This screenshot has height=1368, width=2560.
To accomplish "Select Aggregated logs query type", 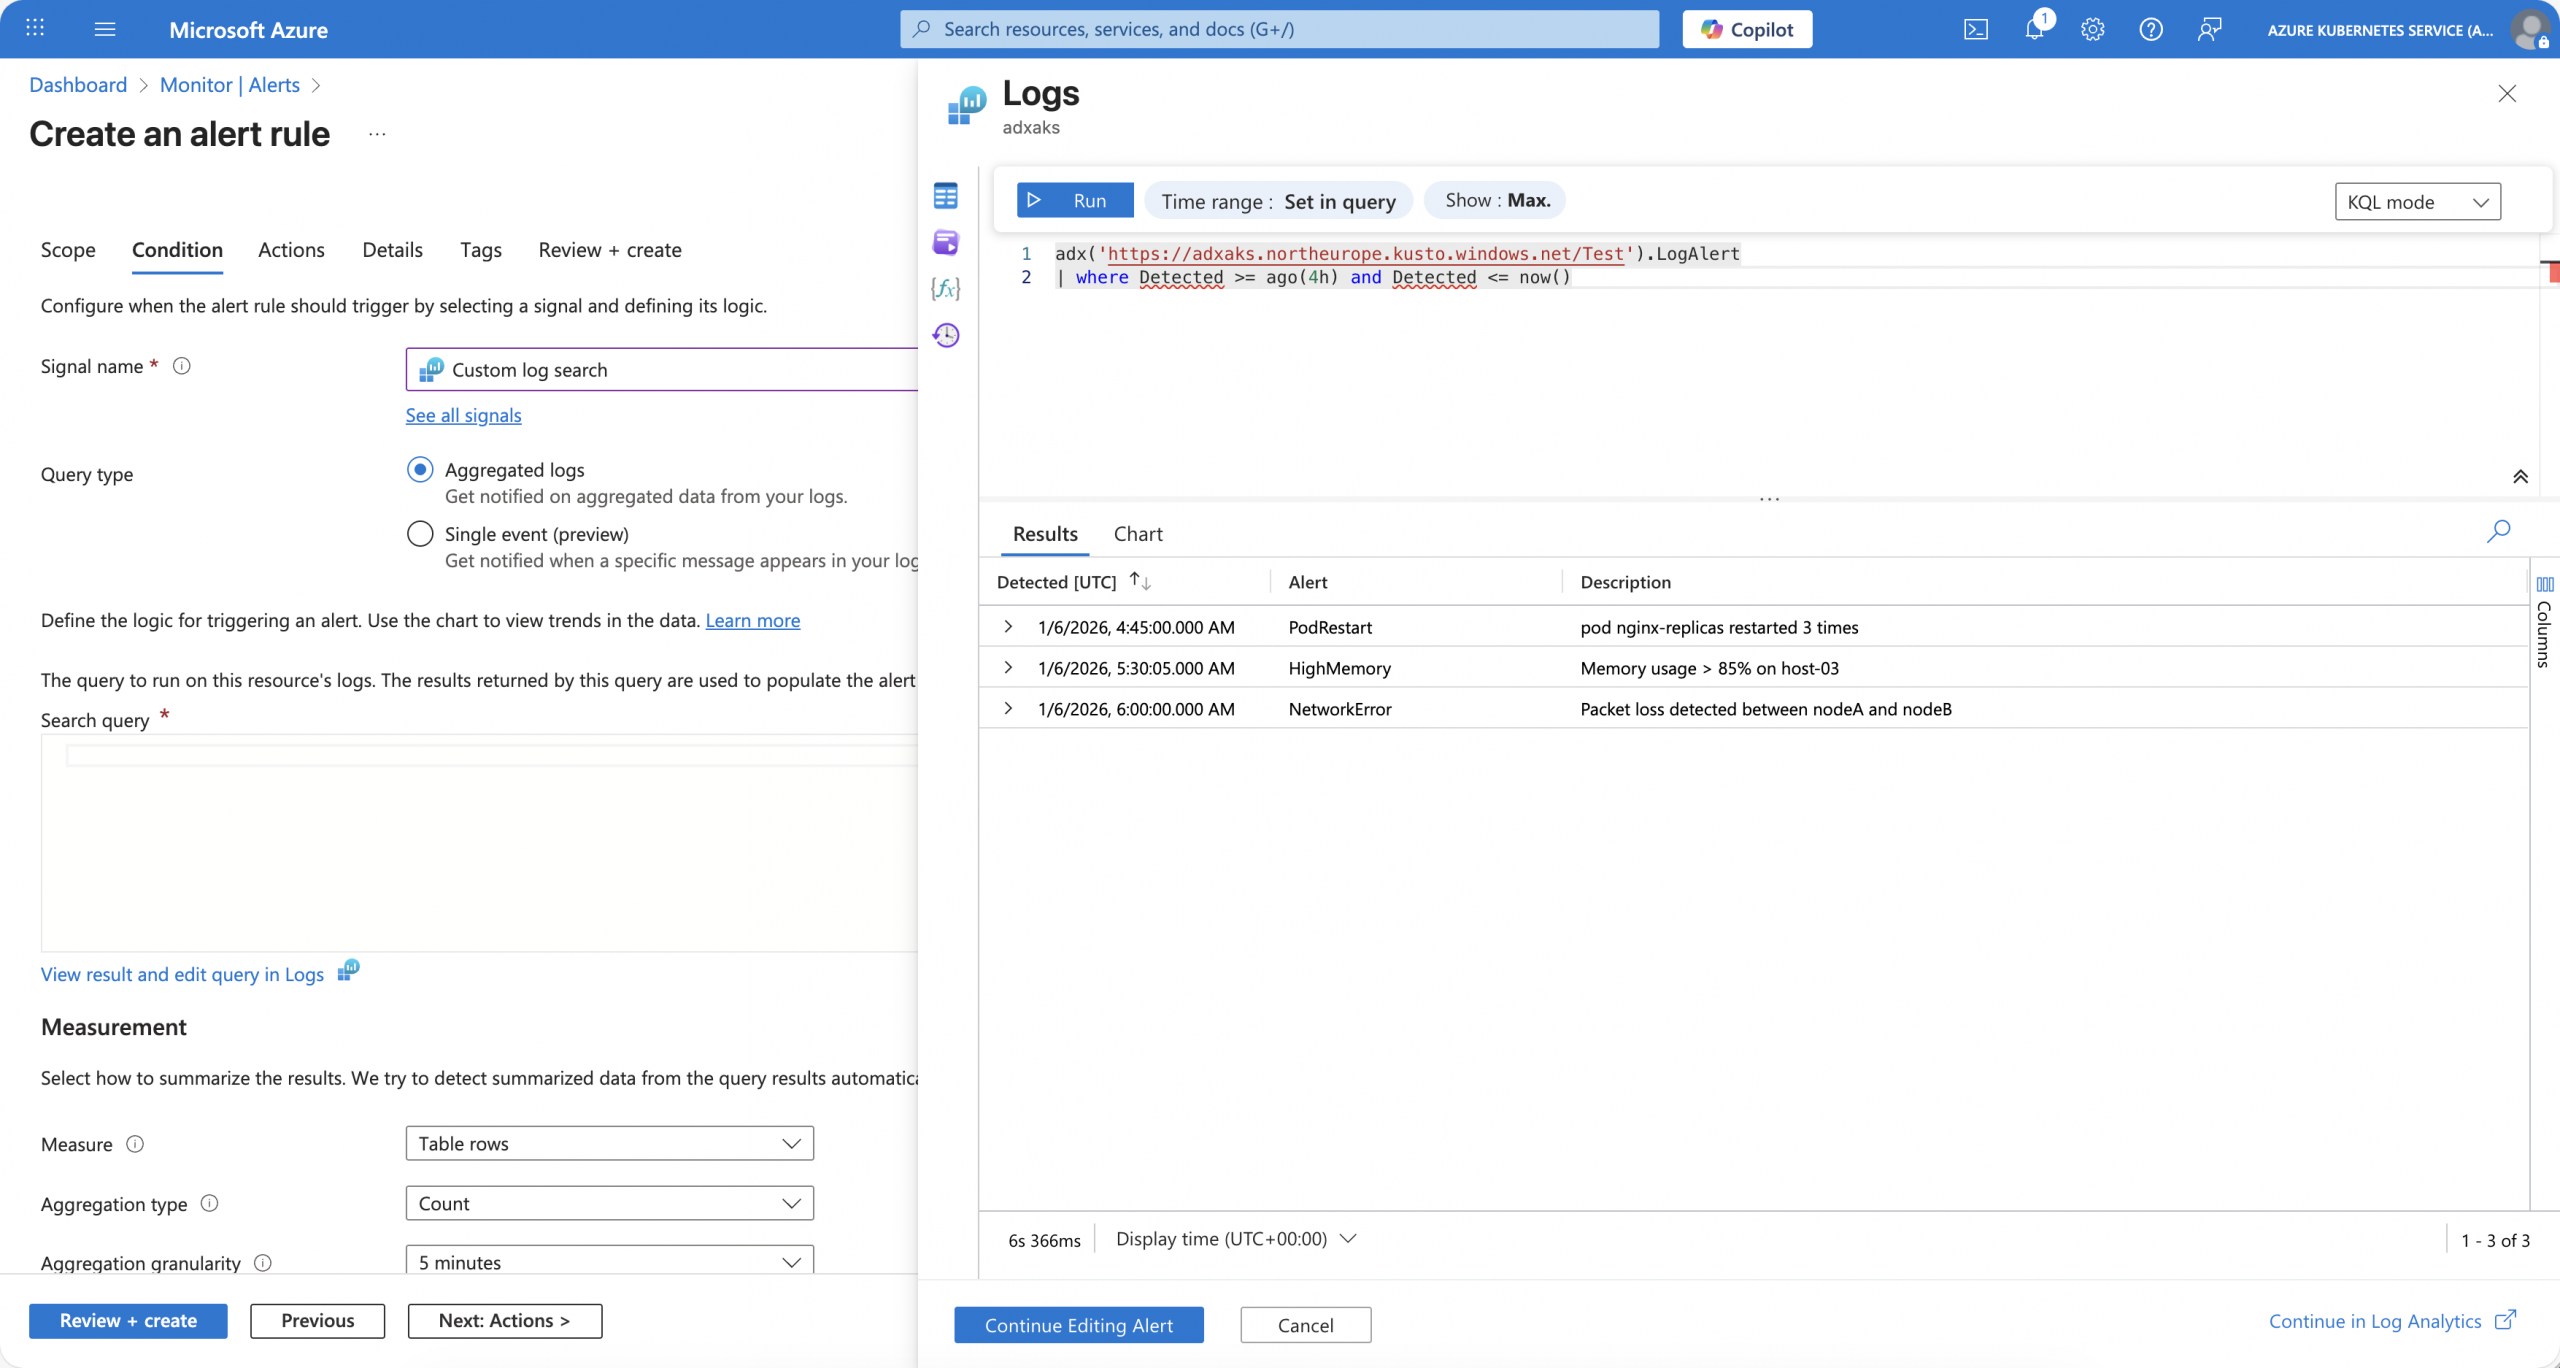I will click(x=420, y=469).
